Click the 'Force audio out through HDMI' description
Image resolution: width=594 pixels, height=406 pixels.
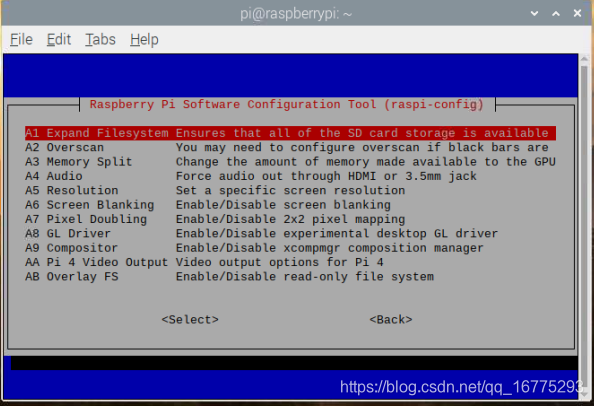[x=326, y=176]
